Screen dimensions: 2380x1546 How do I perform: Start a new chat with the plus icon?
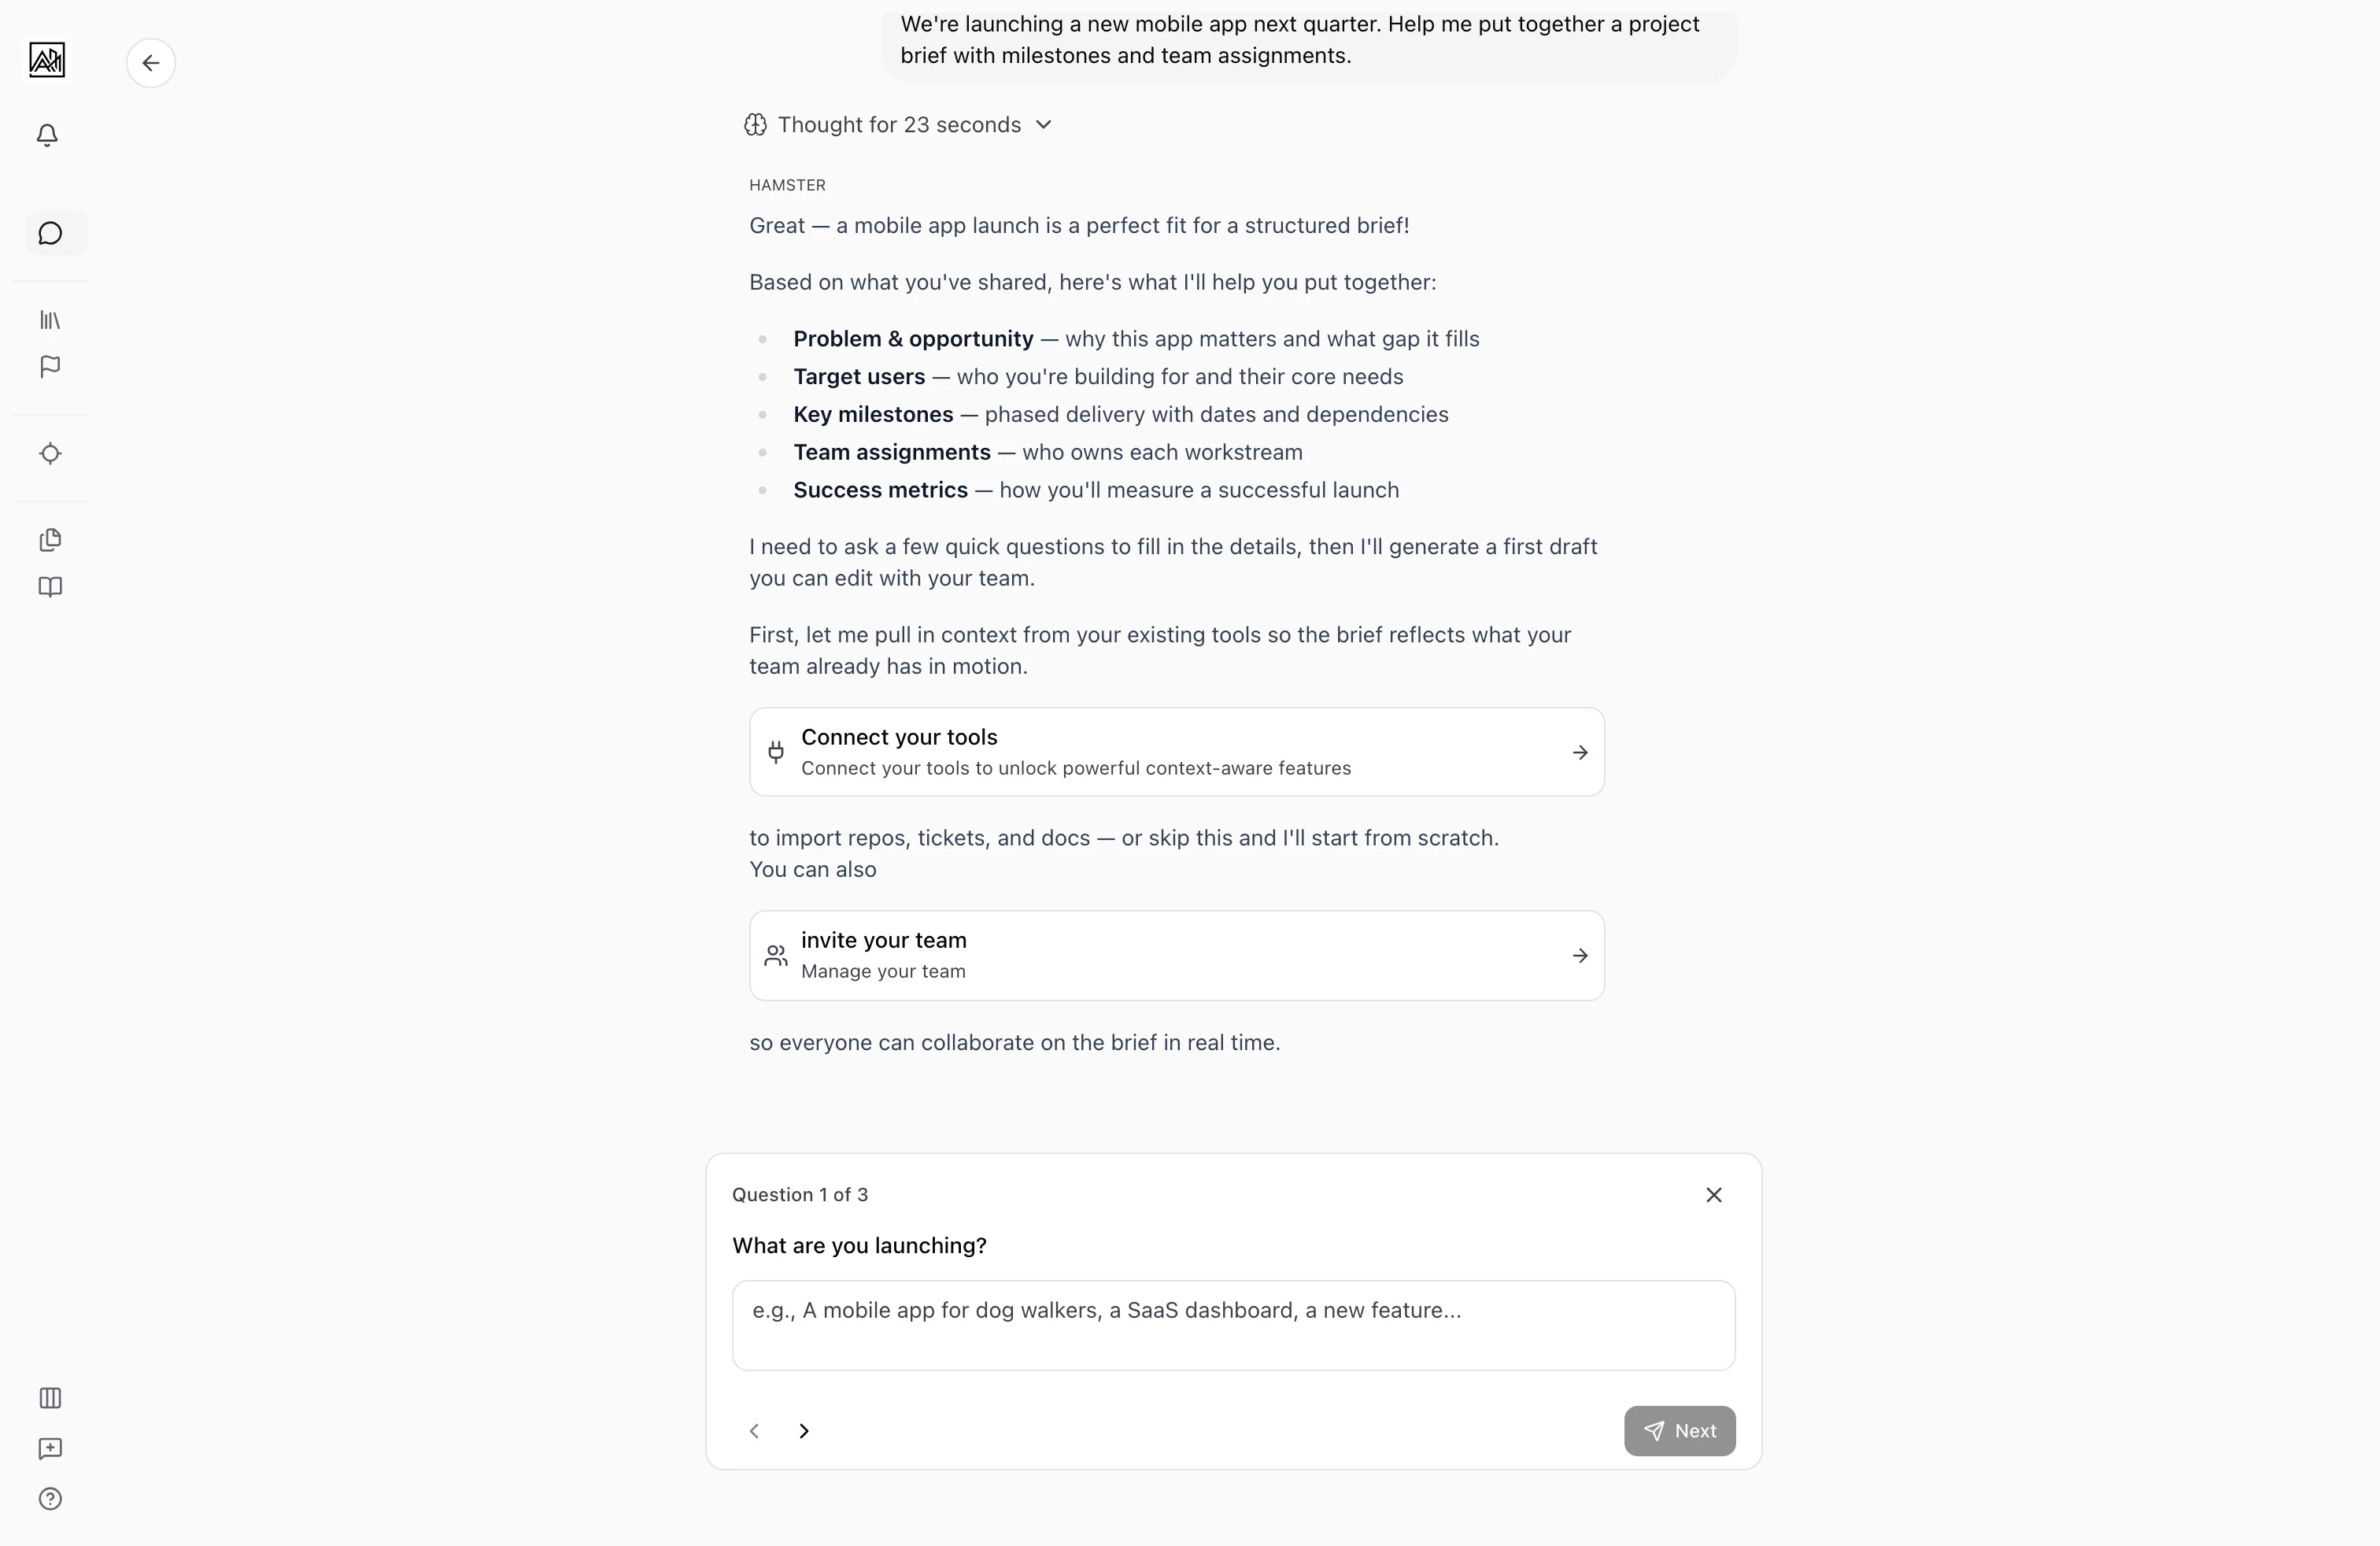coord(49,1449)
